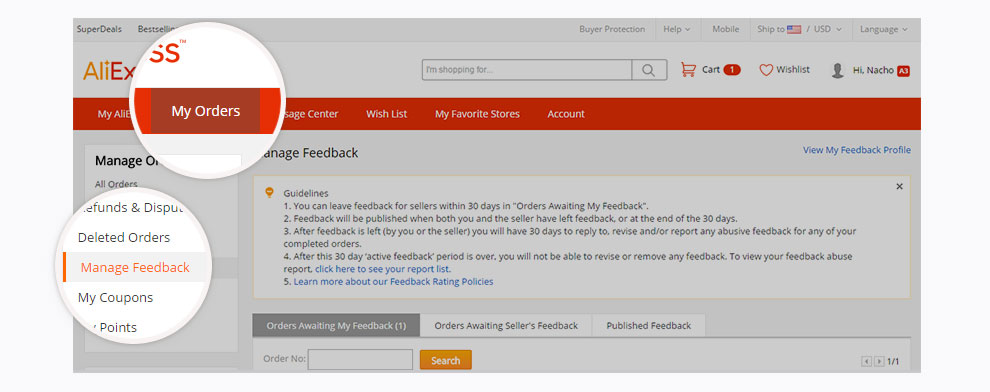Click the cart item count badge
This screenshot has width=990, height=392.
click(732, 70)
